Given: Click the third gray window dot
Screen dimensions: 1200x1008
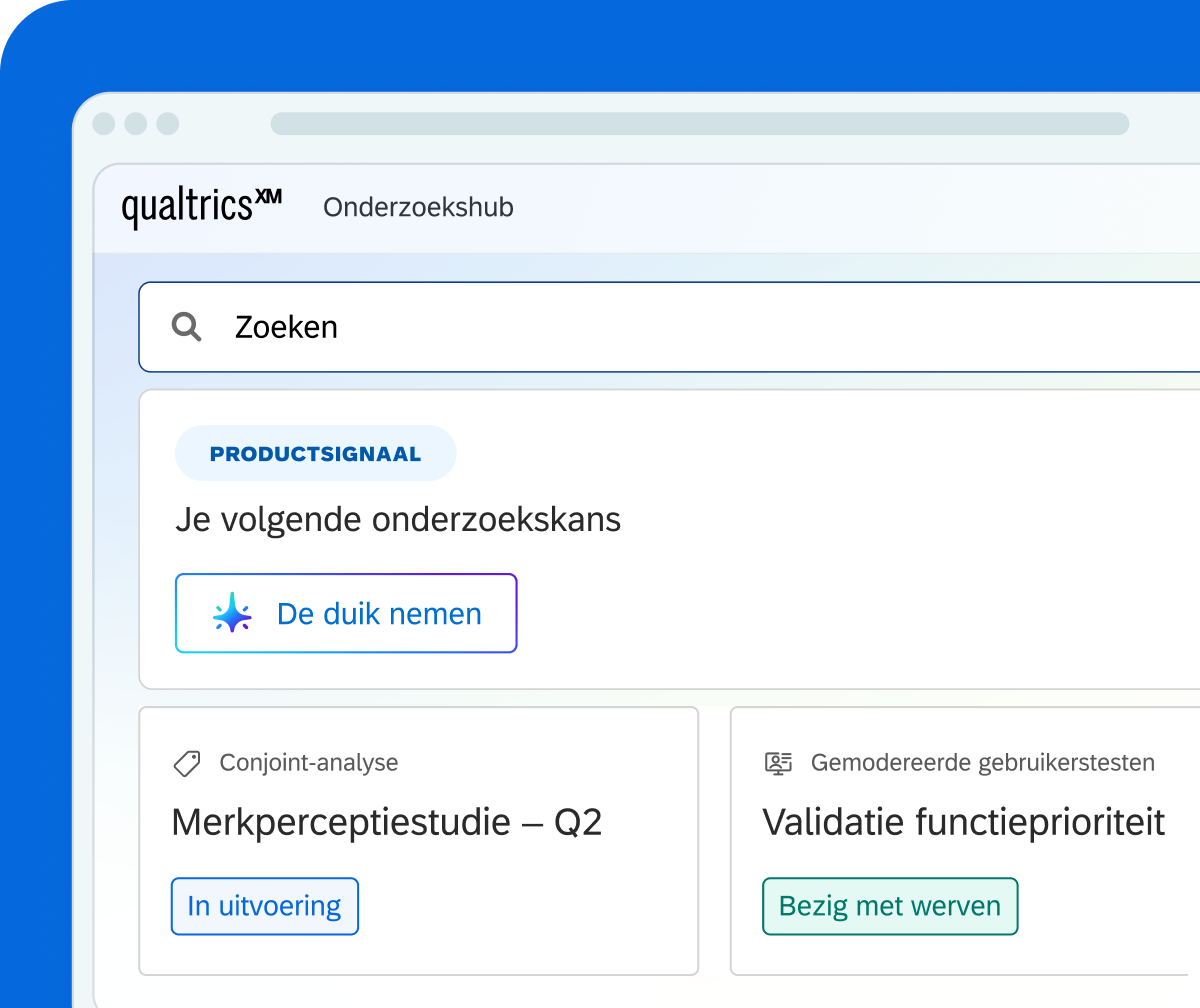Looking at the screenshot, I should (168, 124).
